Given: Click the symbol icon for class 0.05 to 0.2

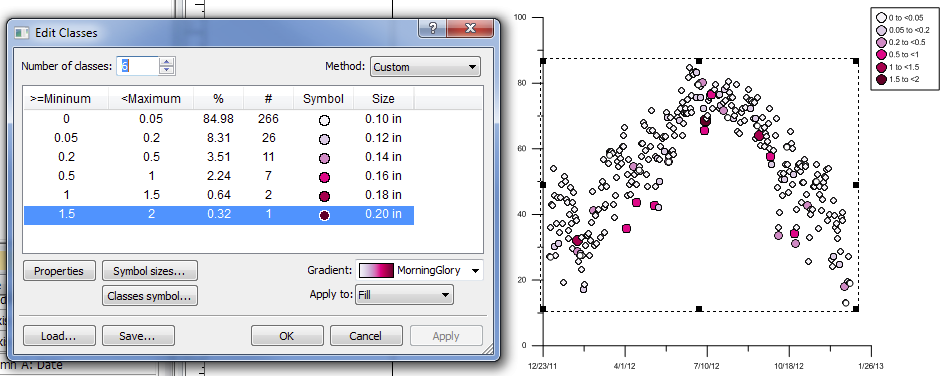Looking at the screenshot, I should point(324,139).
